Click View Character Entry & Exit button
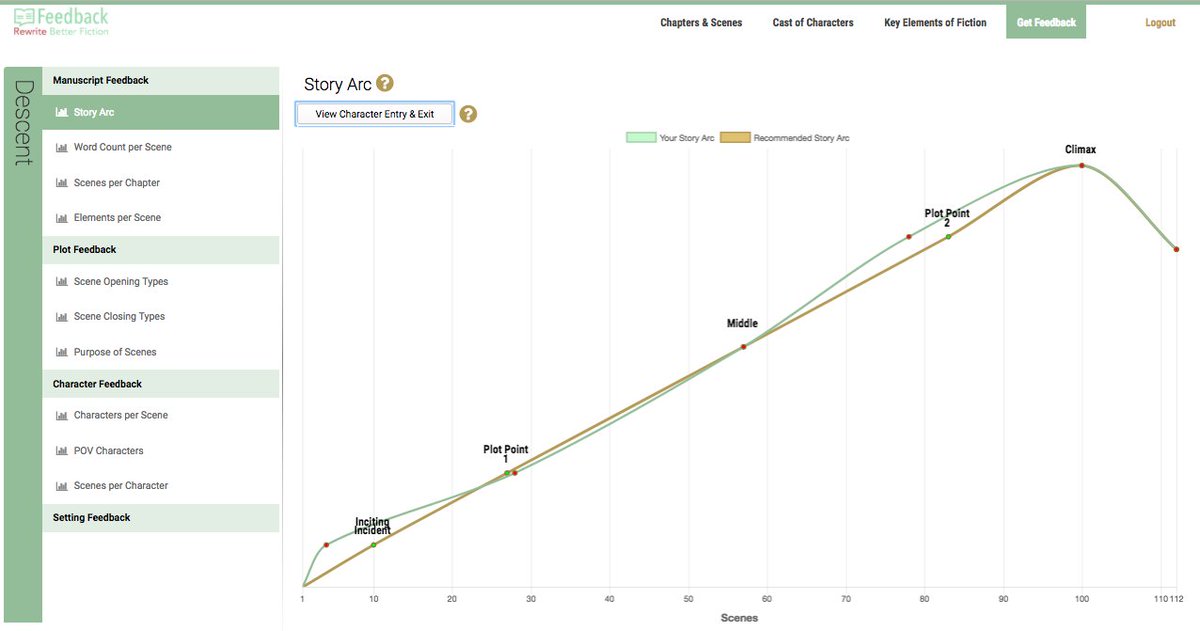 click(375, 114)
